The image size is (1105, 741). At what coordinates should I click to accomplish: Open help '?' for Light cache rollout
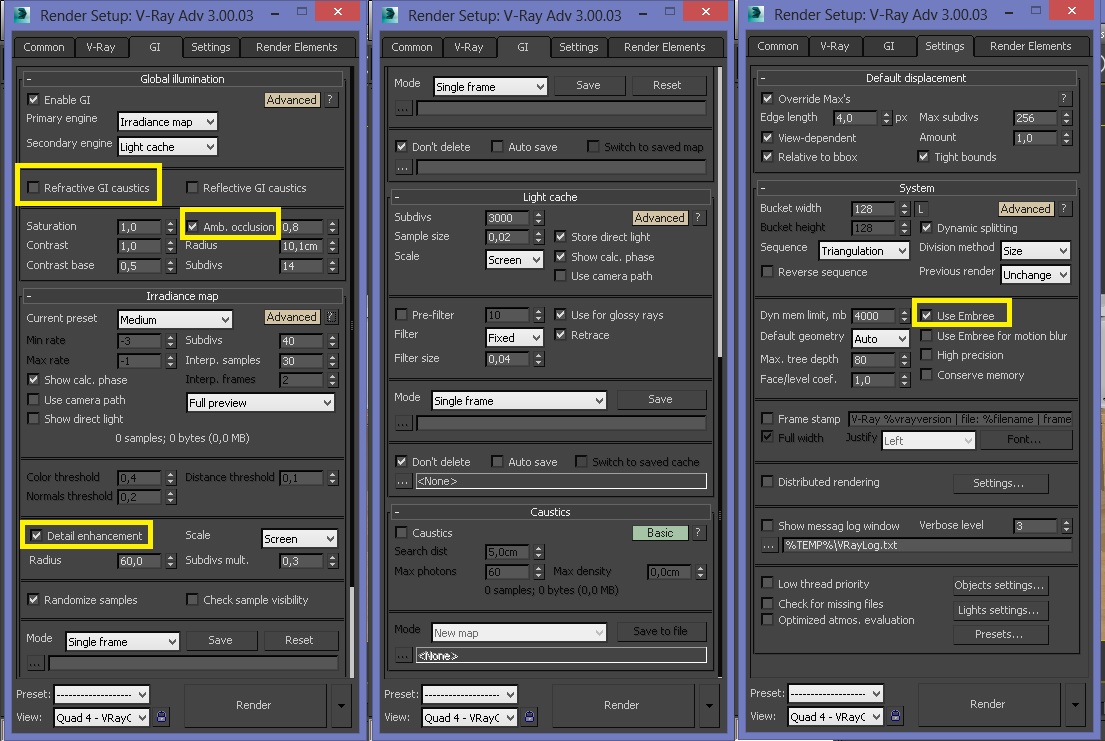[698, 218]
